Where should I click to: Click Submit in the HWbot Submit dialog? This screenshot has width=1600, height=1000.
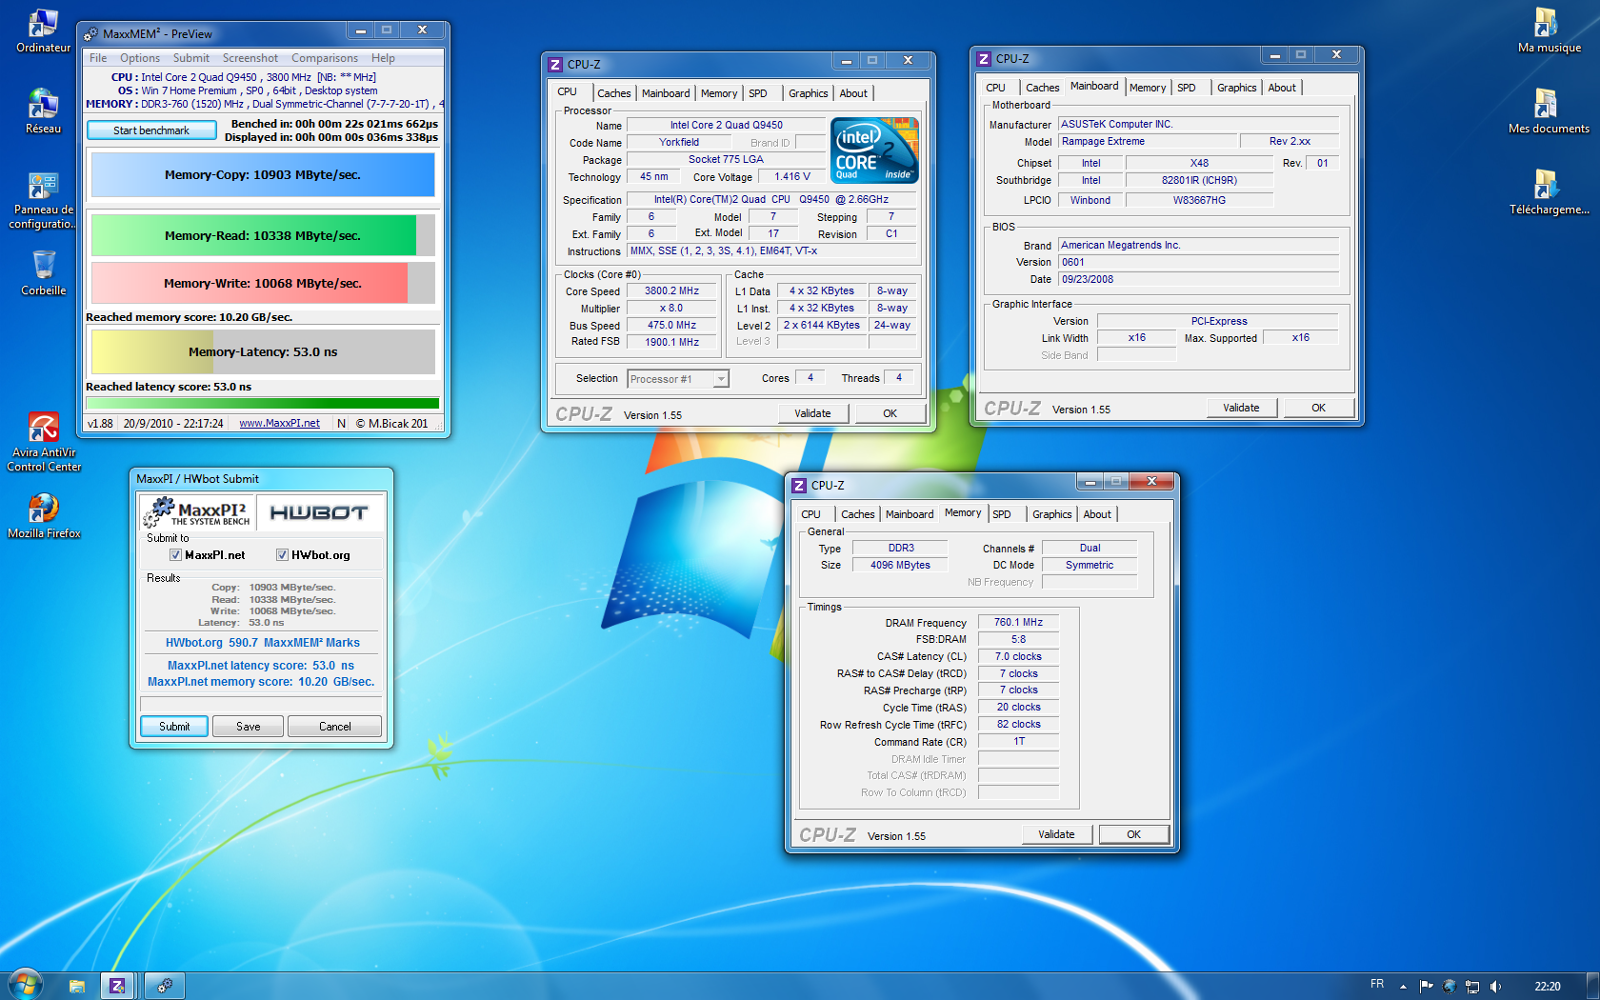(174, 726)
